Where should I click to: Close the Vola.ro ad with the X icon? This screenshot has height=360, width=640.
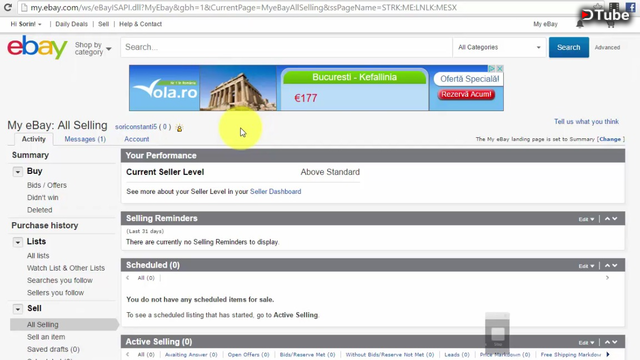click(x=500, y=69)
